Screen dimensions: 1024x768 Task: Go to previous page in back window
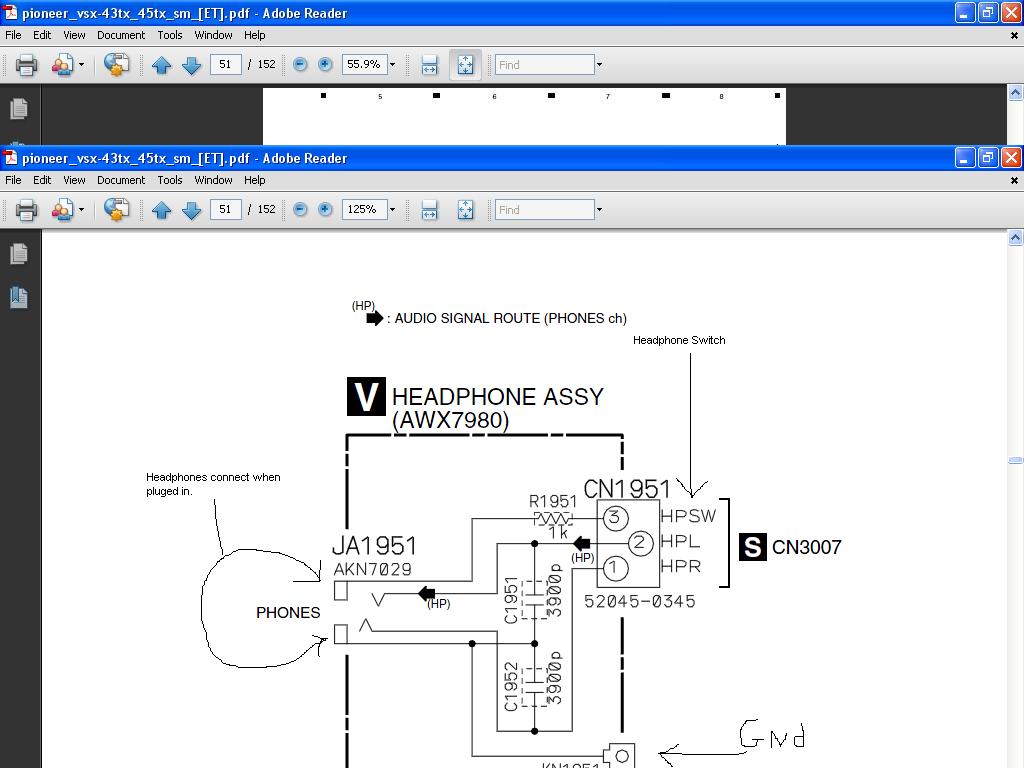pos(161,65)
